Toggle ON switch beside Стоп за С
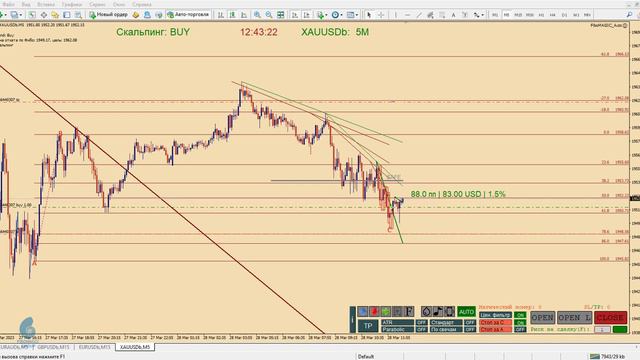 pos(520,322)
